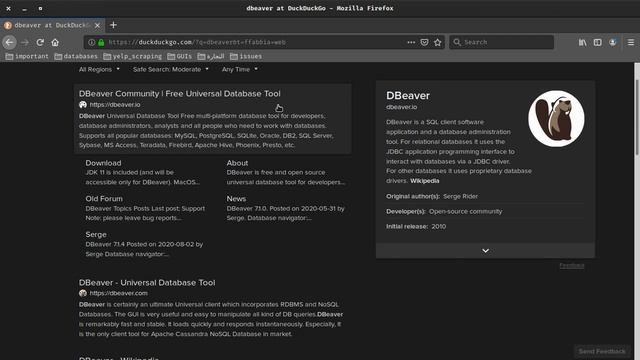Expand Safe Search: Moderate dropdown

pyautogui.click(x=171, y=69)
